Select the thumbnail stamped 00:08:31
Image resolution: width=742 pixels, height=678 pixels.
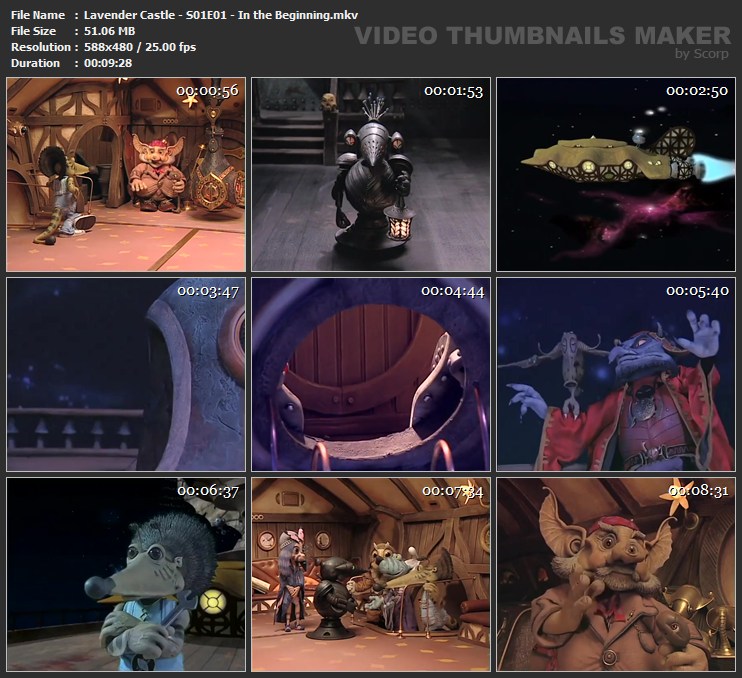tap(616, 574)
